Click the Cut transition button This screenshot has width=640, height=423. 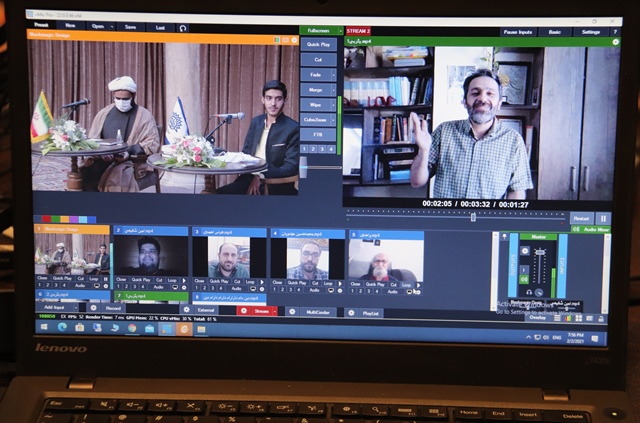[x=317, y=59]
